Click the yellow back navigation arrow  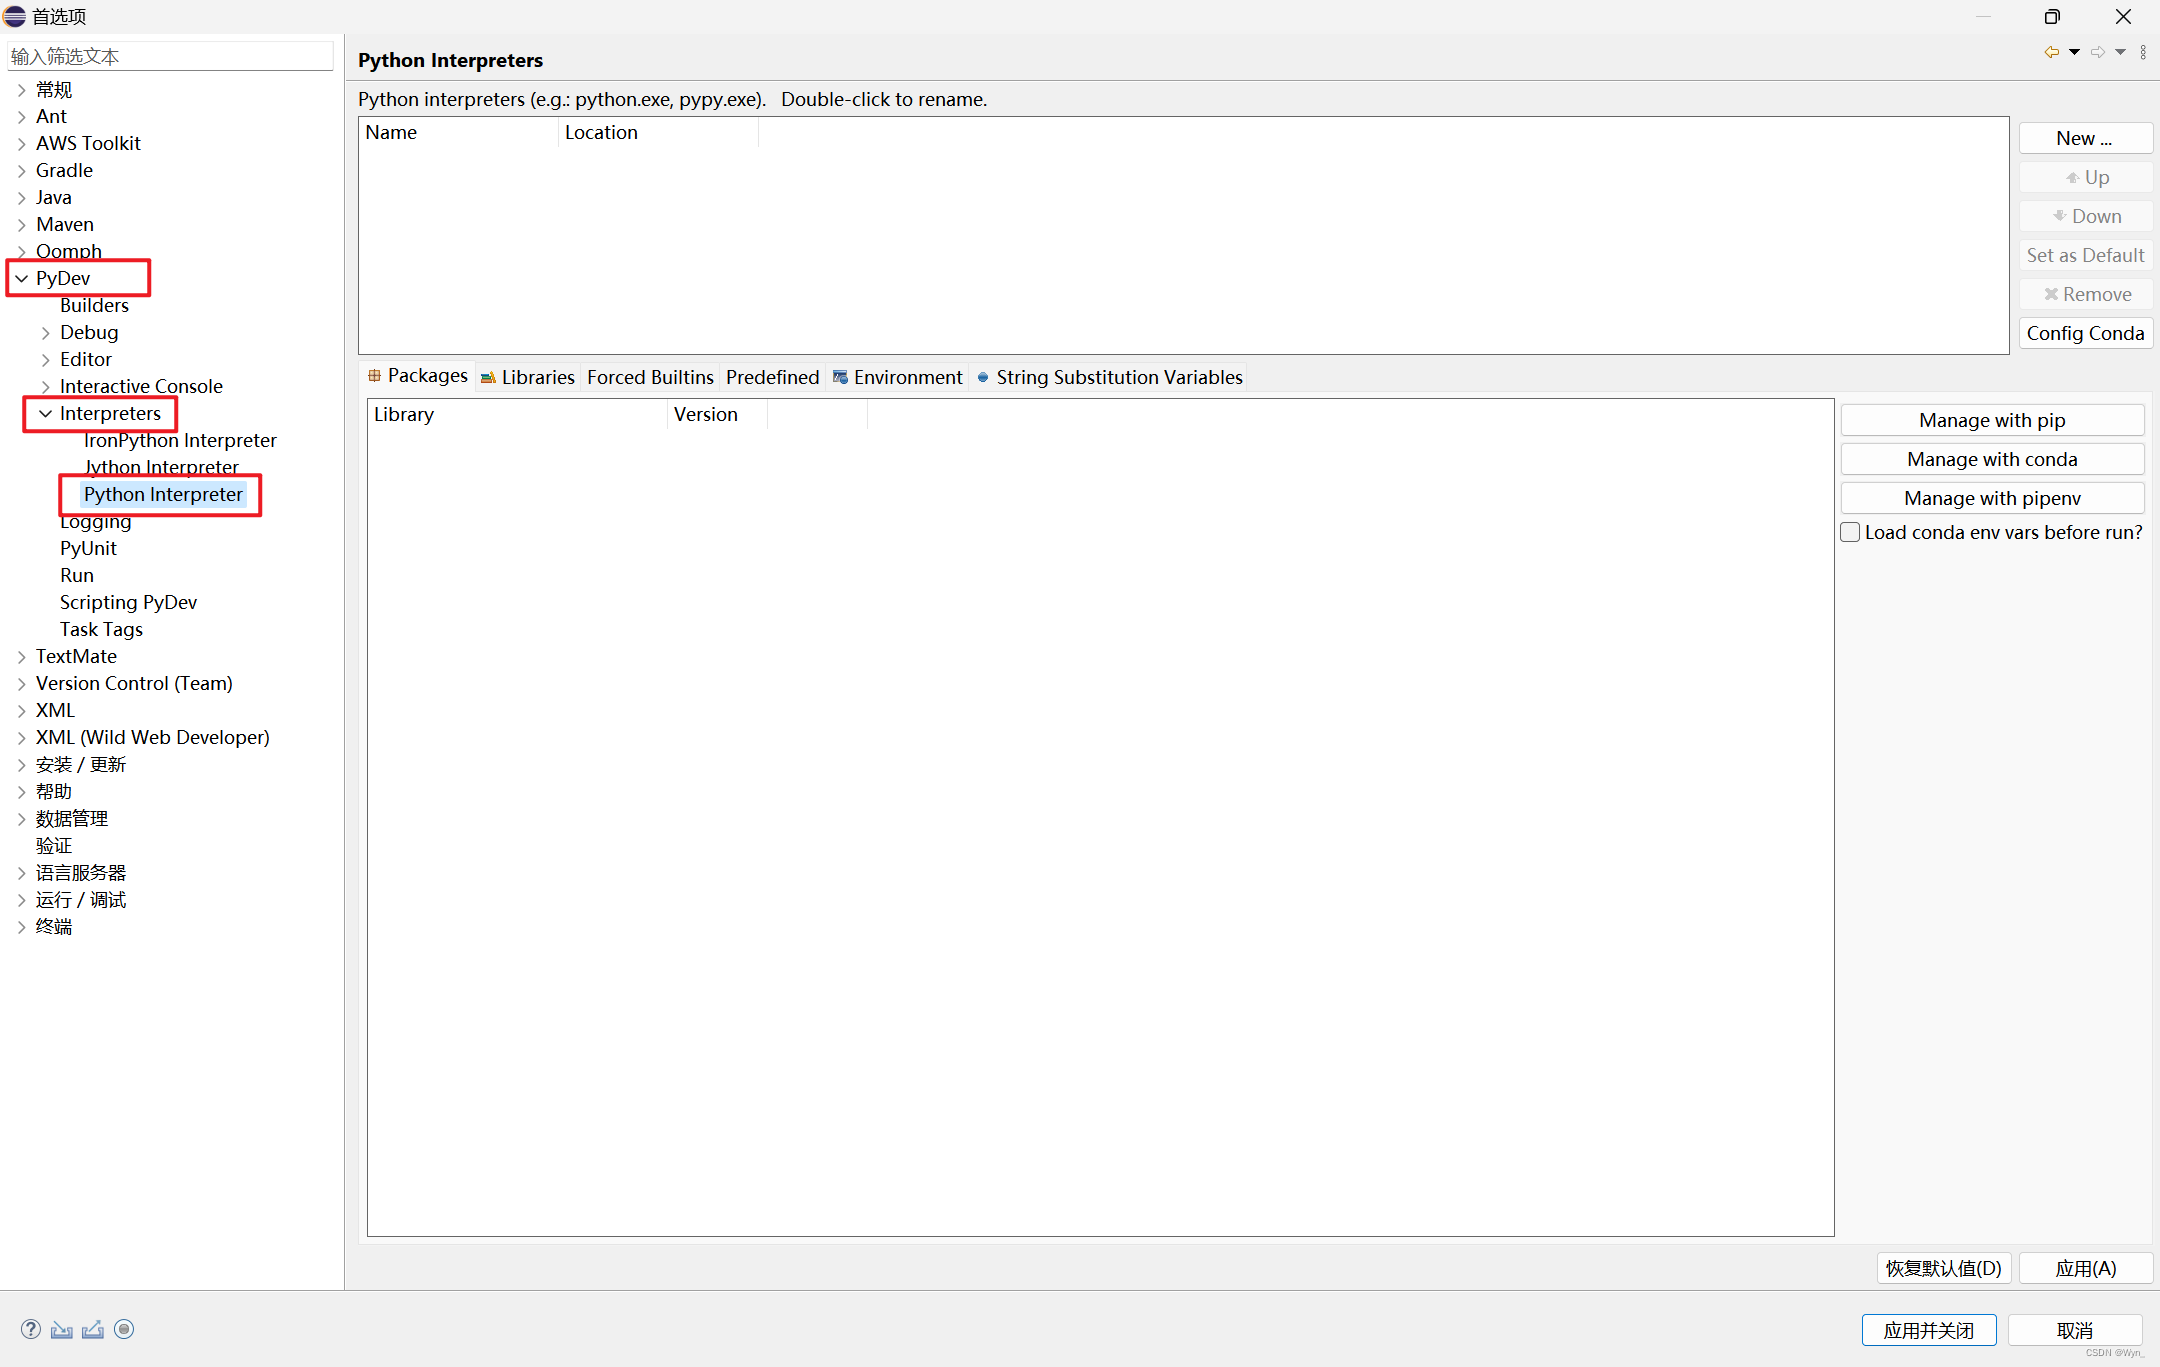[2051, 52]
